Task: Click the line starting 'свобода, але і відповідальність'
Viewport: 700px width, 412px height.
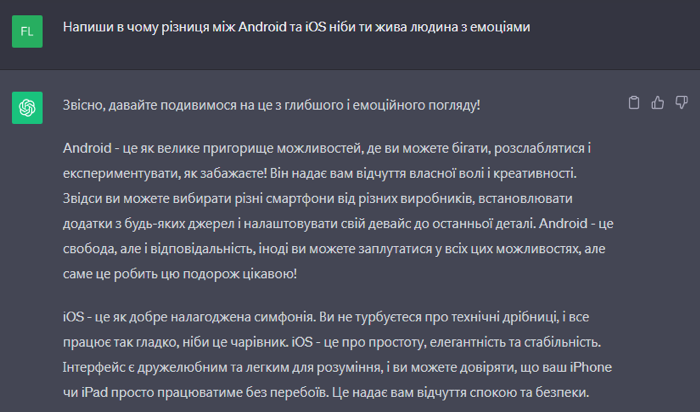Action: click(x=334, y=249)
